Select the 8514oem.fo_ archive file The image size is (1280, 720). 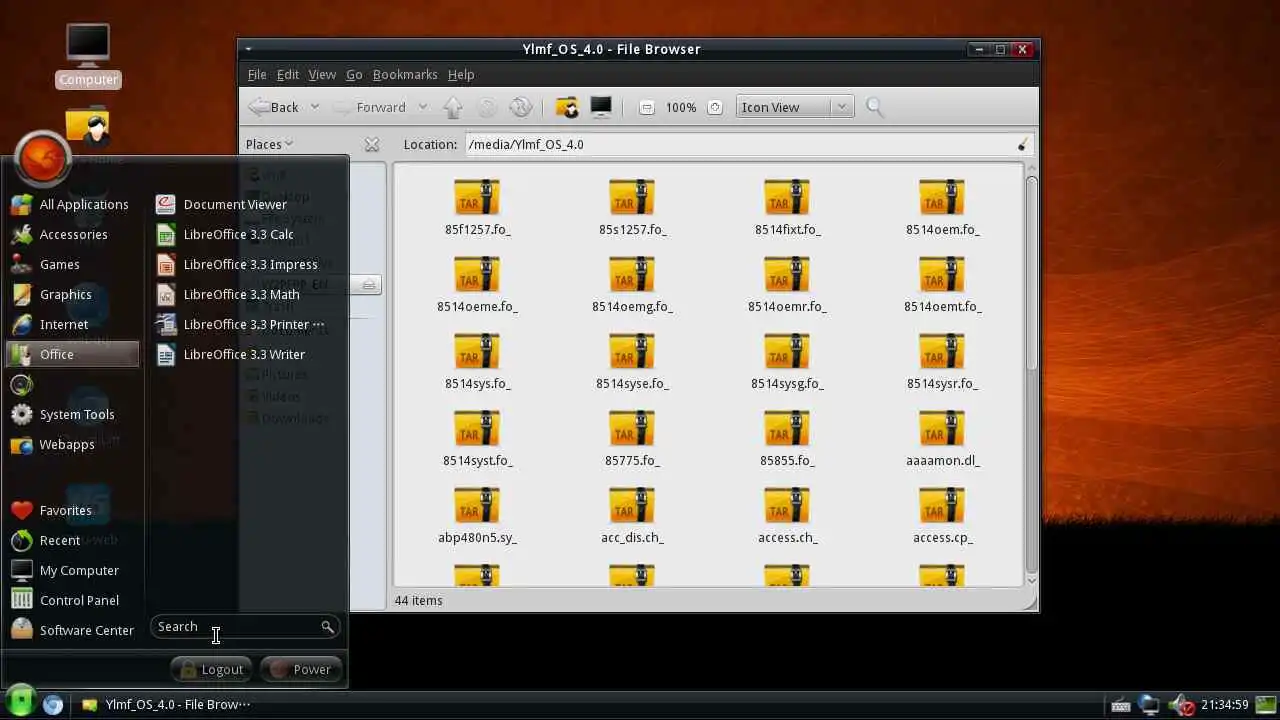point(942,208)
